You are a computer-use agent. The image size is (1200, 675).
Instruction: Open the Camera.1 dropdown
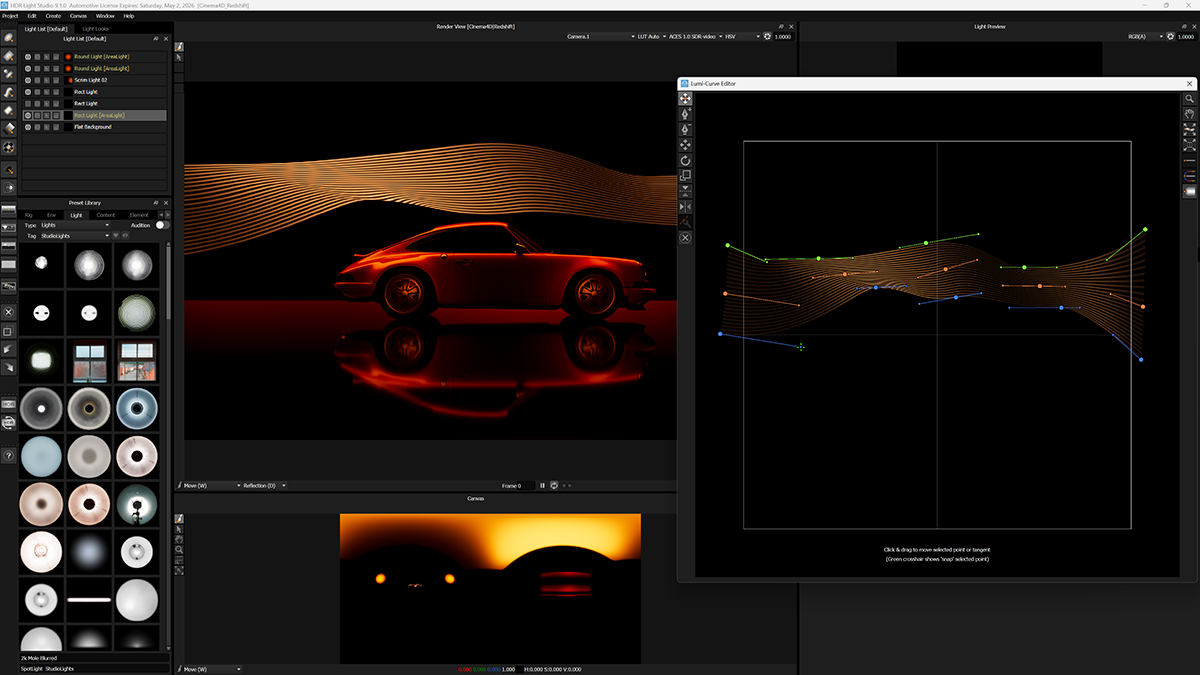pos(600,36)
